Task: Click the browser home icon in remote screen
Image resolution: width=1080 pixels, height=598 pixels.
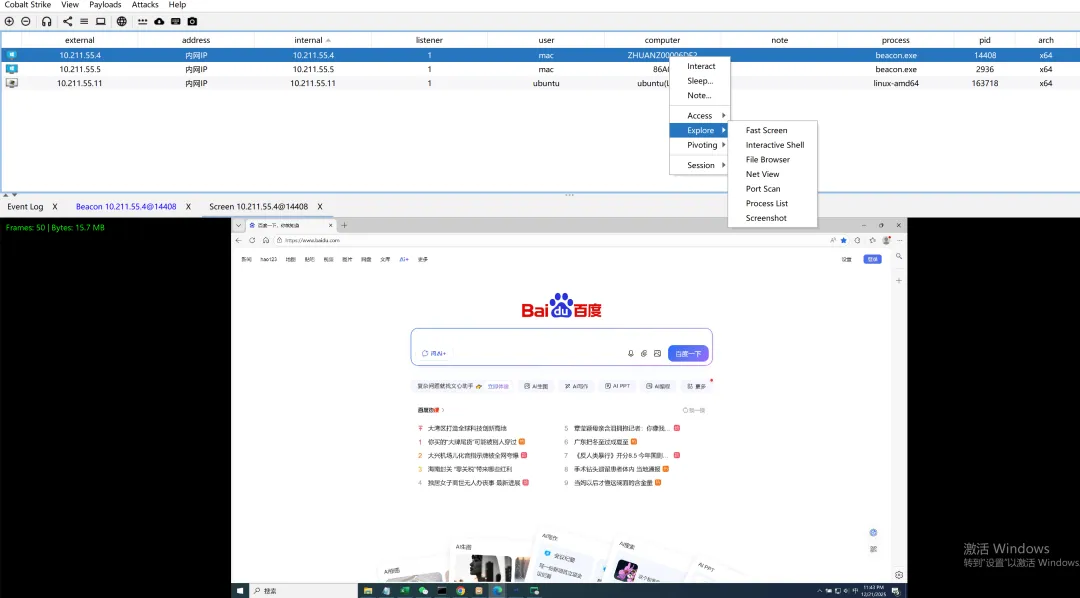Action: pyautogui.click(x=266, y=240)
